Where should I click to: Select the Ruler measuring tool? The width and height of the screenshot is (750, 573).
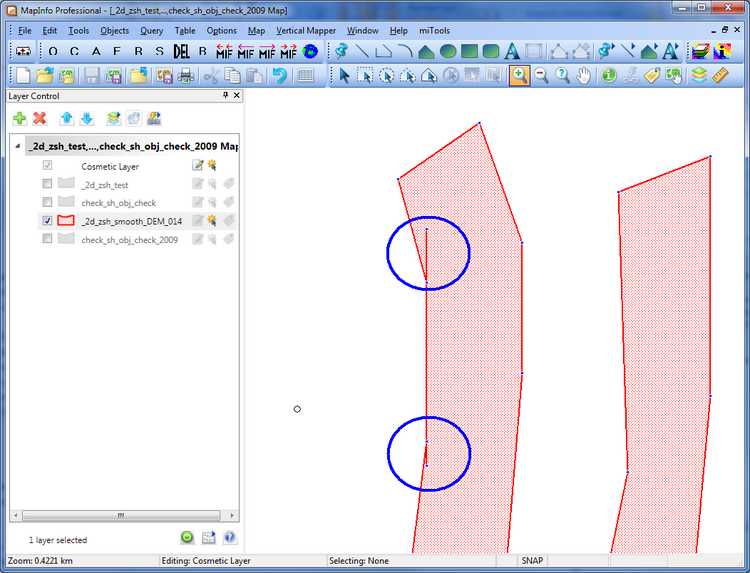pos(718,76)
